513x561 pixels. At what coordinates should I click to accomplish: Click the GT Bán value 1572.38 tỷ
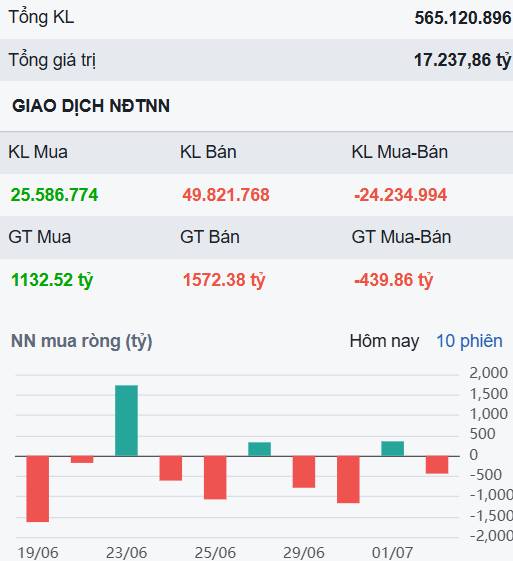point(224,280)
